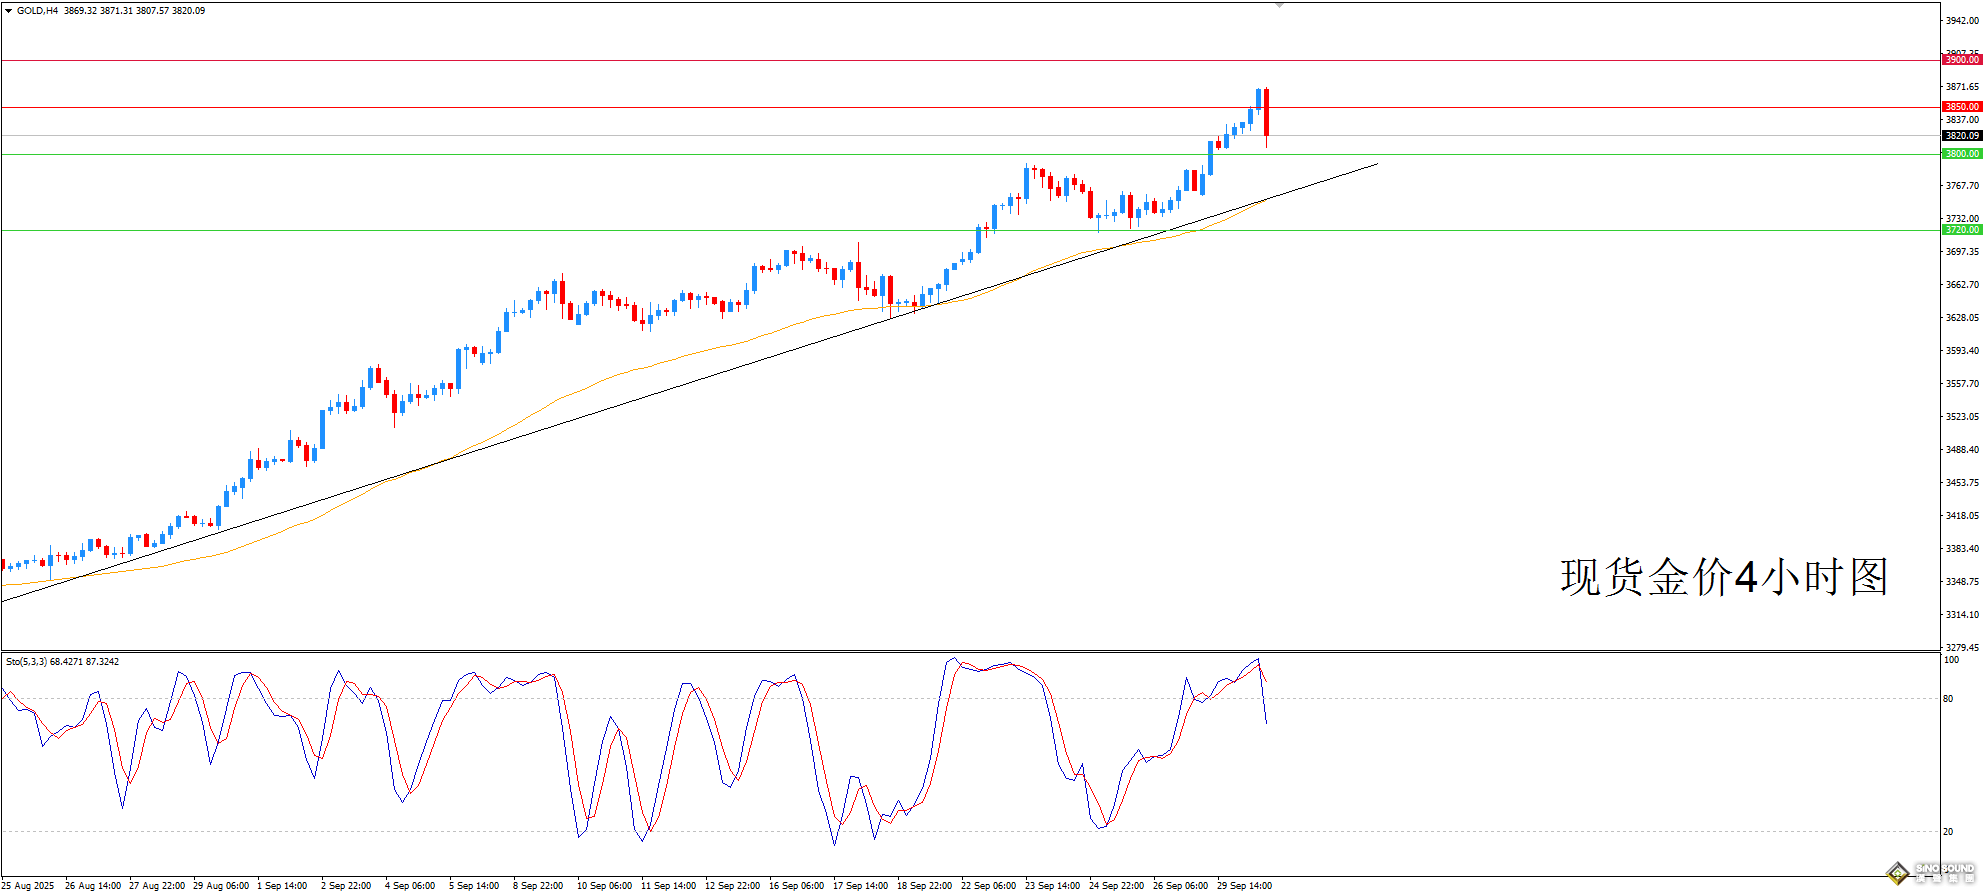Click the 现货金价4小时图 text label
The width and height of the screenshot is (1984, 895).
point(1724,578)
